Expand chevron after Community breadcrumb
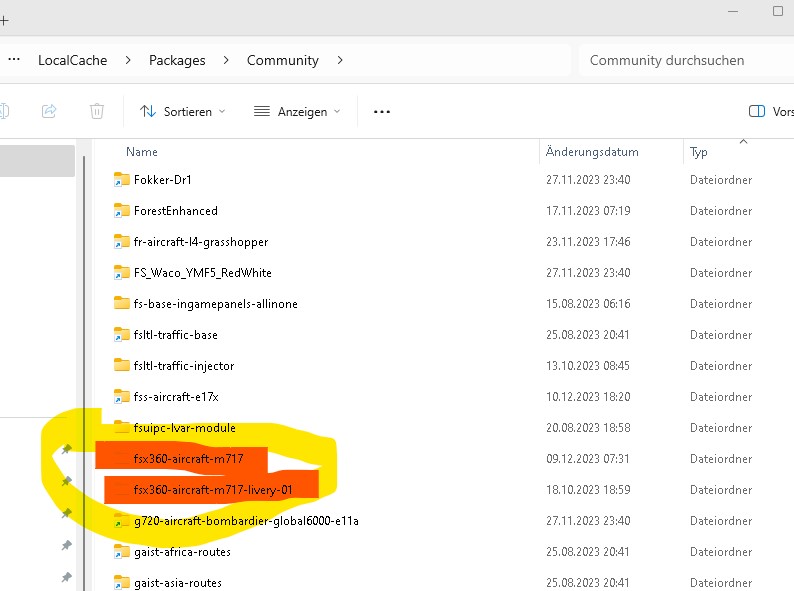This screenshot has height=591, width=794. click(x=340, y=60)
